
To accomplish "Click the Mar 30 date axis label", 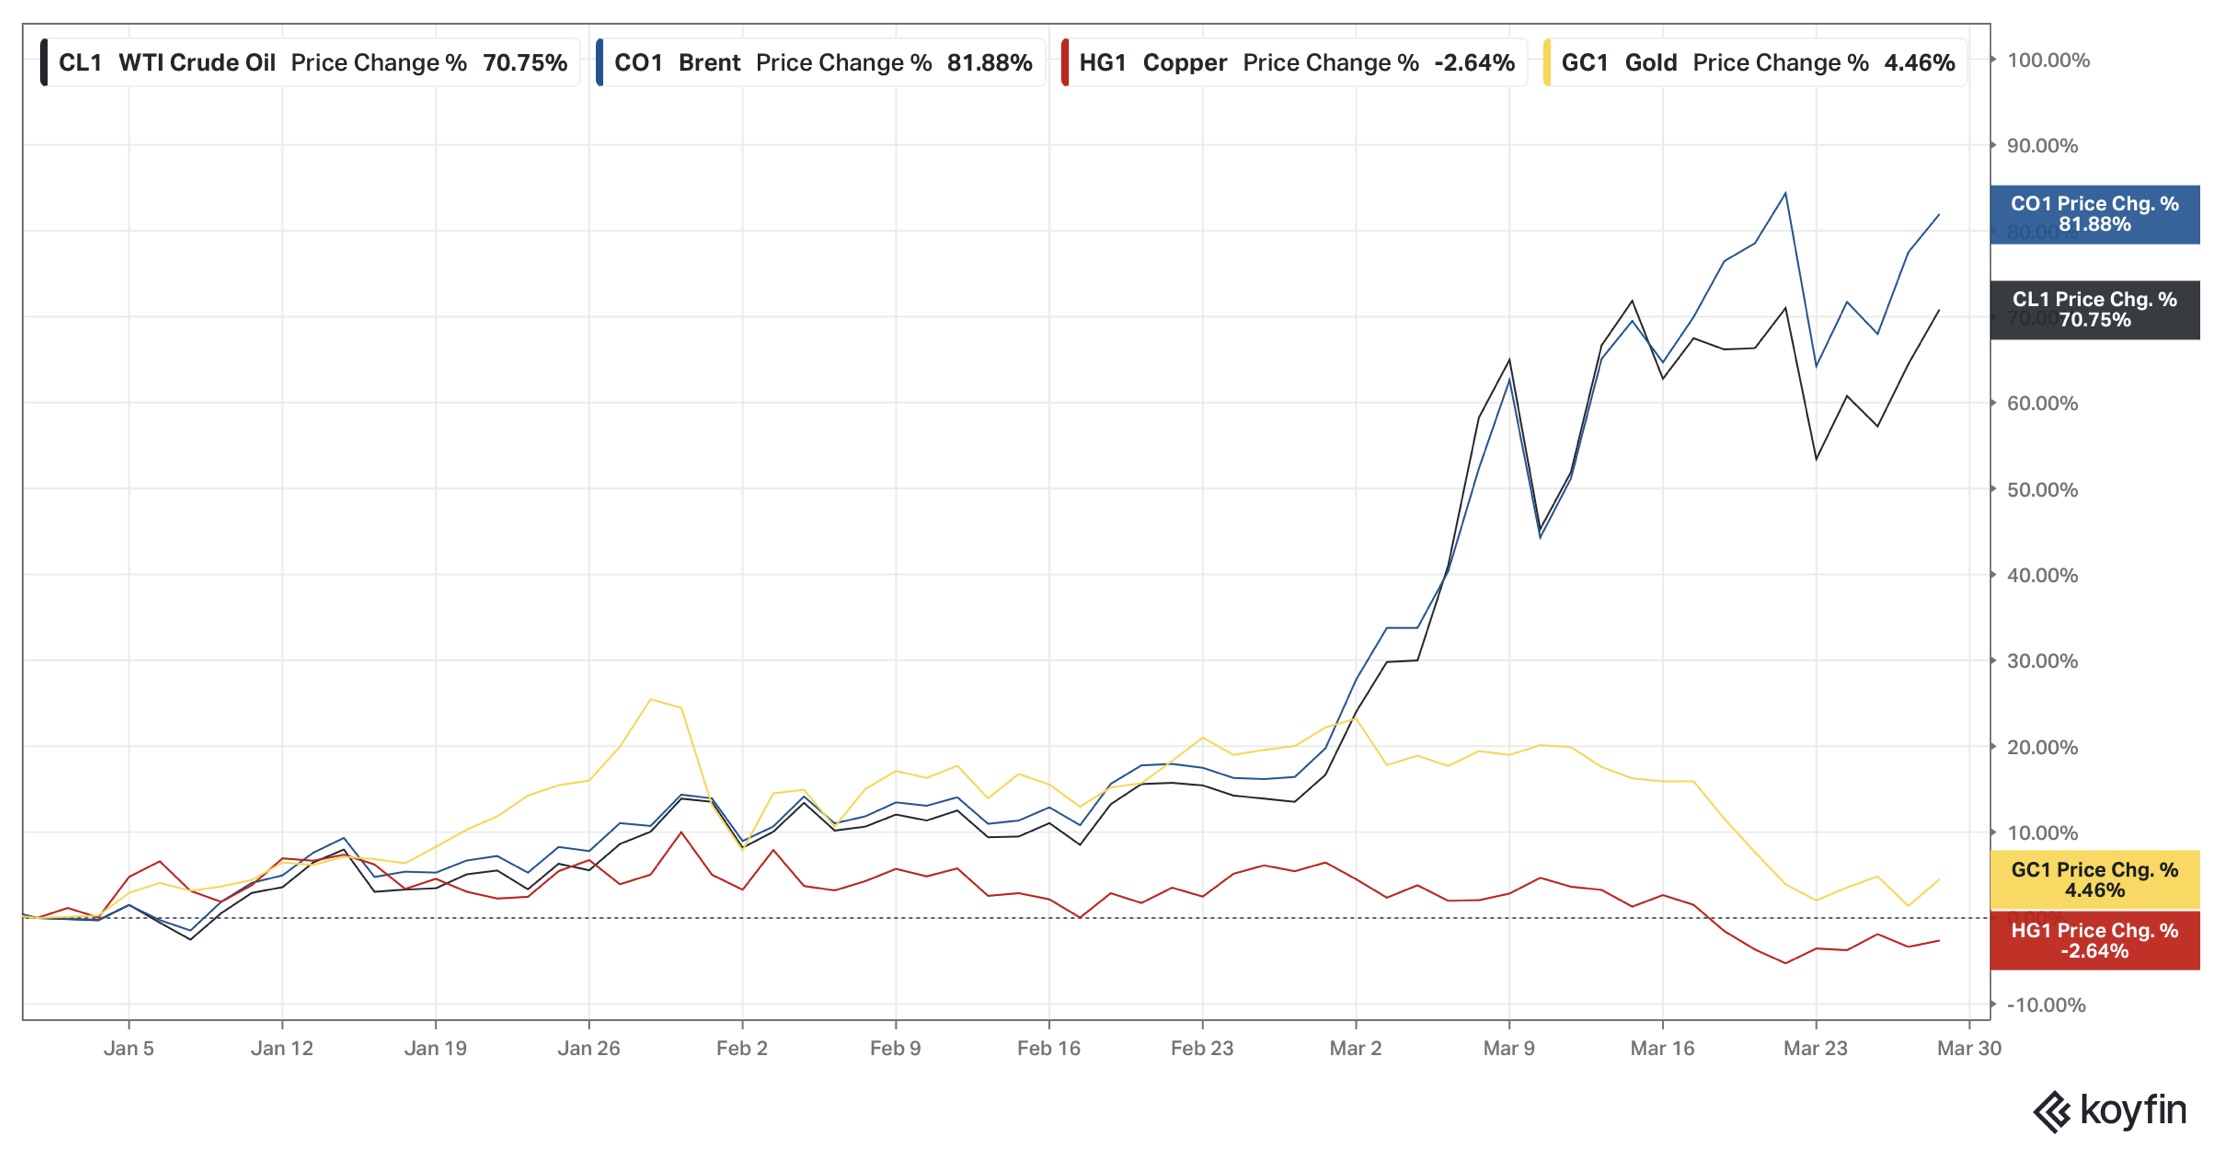I will pos(1968,1048).
